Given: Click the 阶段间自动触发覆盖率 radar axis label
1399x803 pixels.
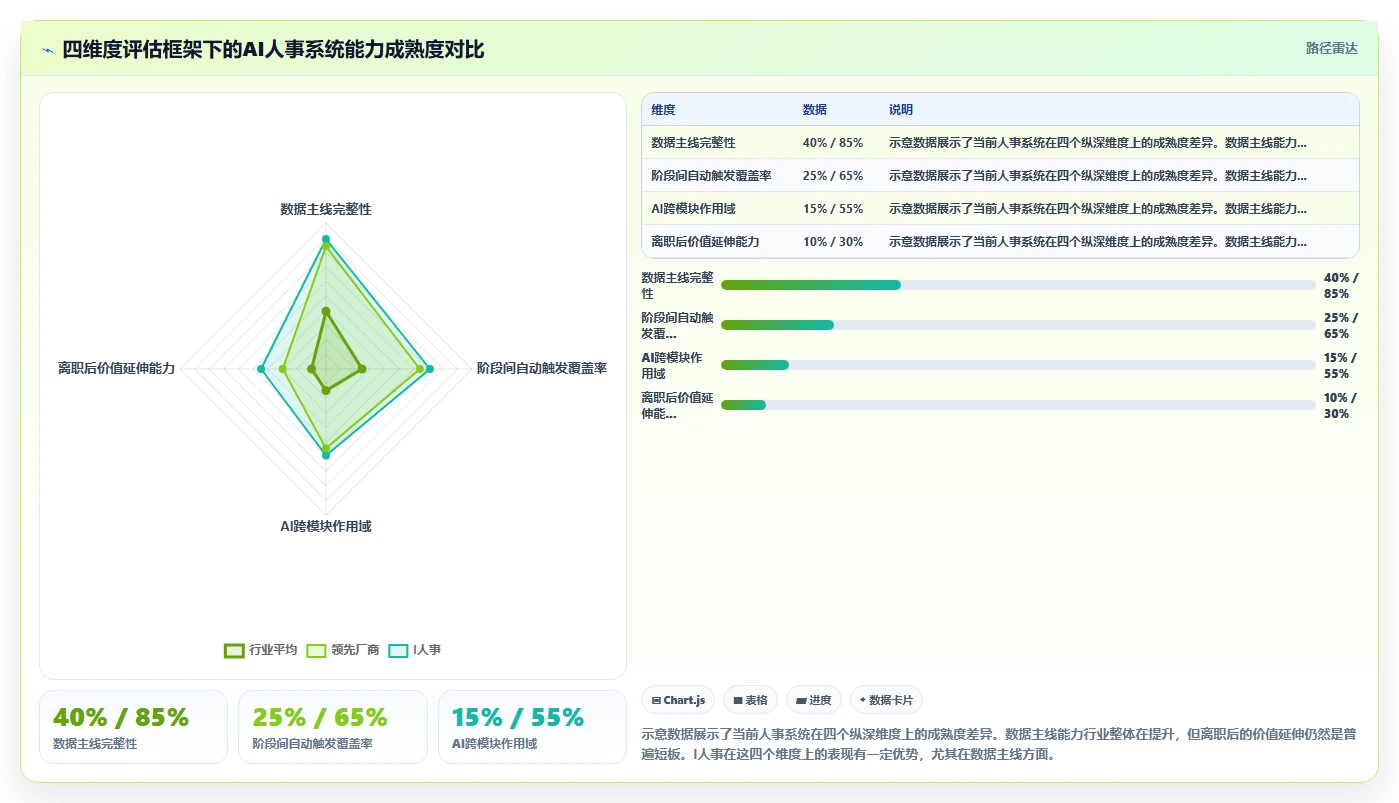Looking at the screenshot, I should coord(541,369).
